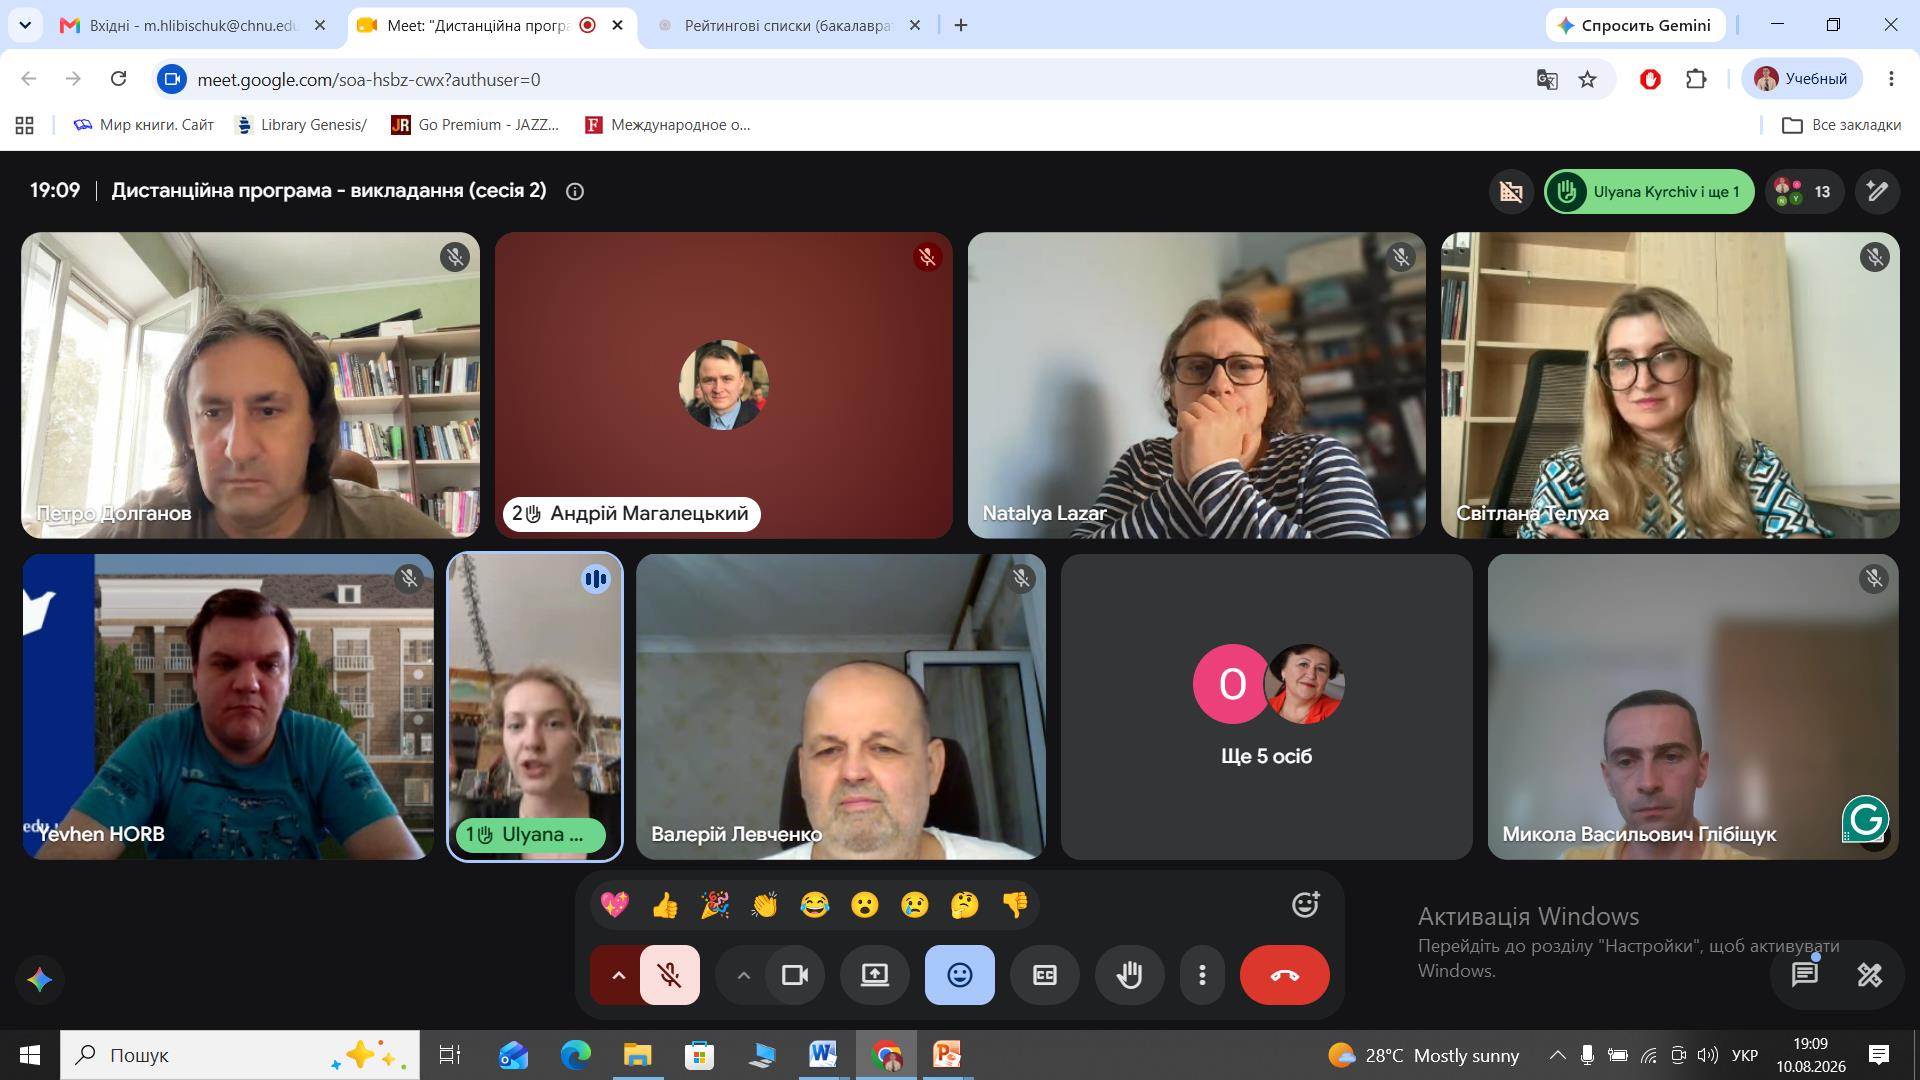Turn the camera on

(x=795, y=975)
